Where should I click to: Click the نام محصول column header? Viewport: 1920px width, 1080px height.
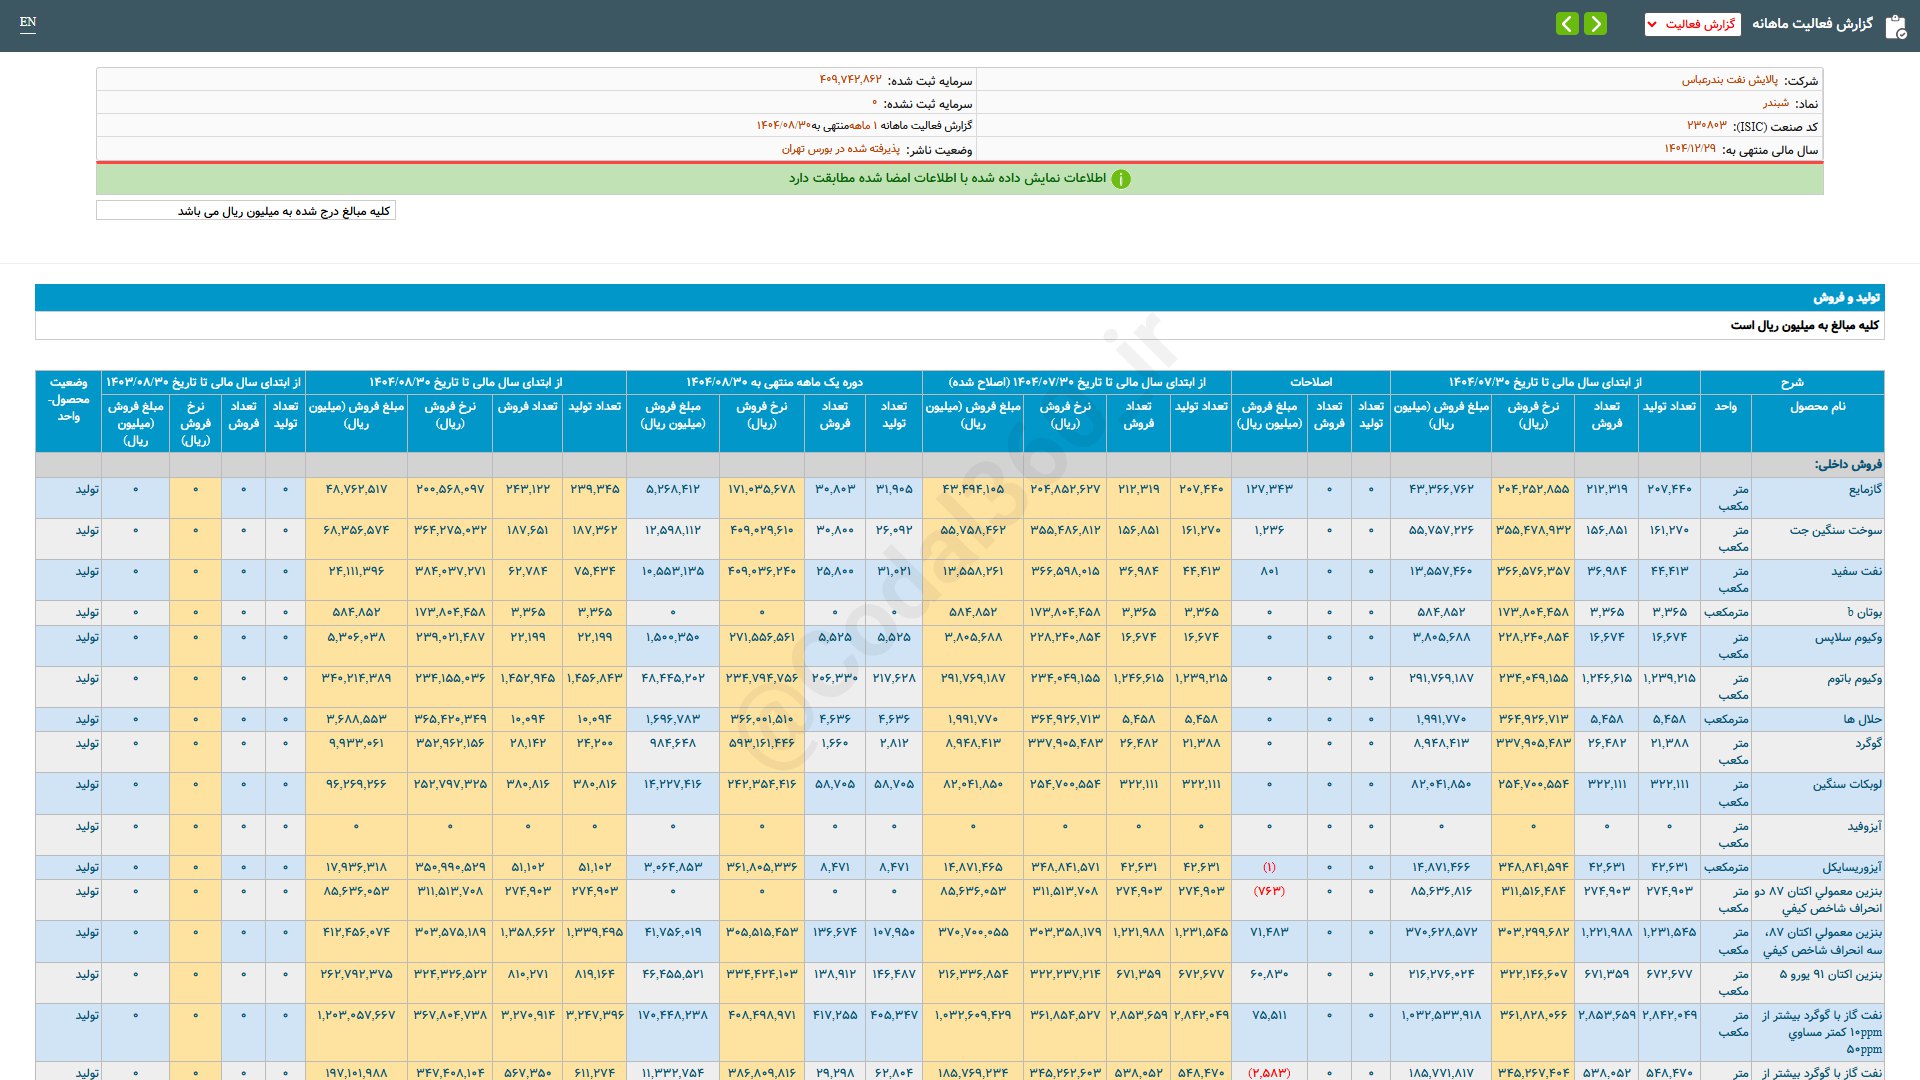pos(1817,407)
